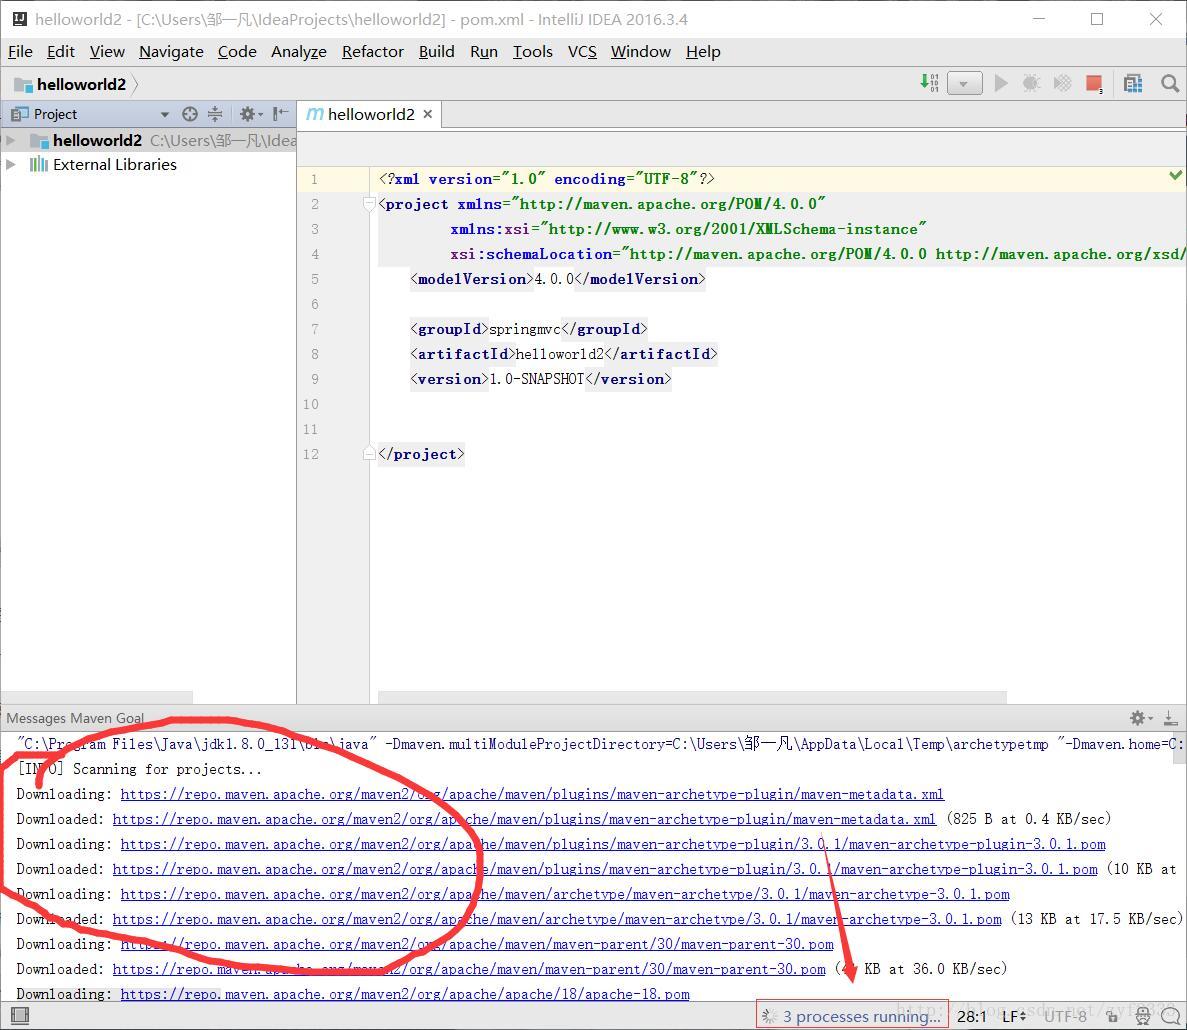The image size is (1187, 1030).
Task: Expand the External Libraries node
Action: 11,164
